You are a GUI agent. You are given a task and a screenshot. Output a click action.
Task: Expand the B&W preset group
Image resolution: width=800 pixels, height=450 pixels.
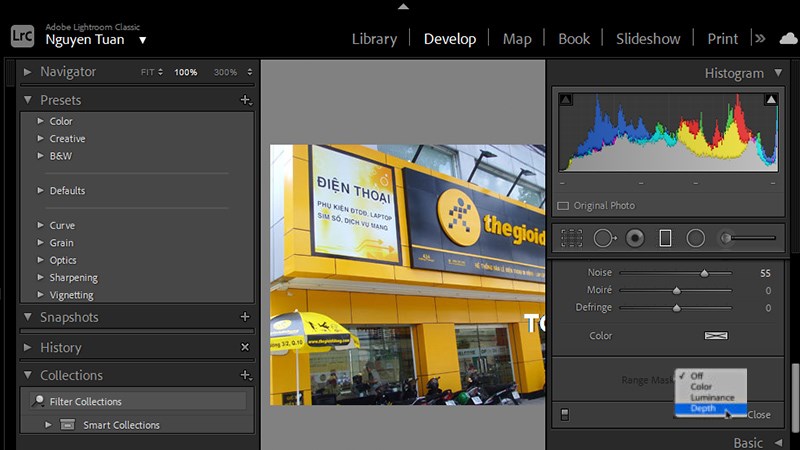click(x=40, y=156)
